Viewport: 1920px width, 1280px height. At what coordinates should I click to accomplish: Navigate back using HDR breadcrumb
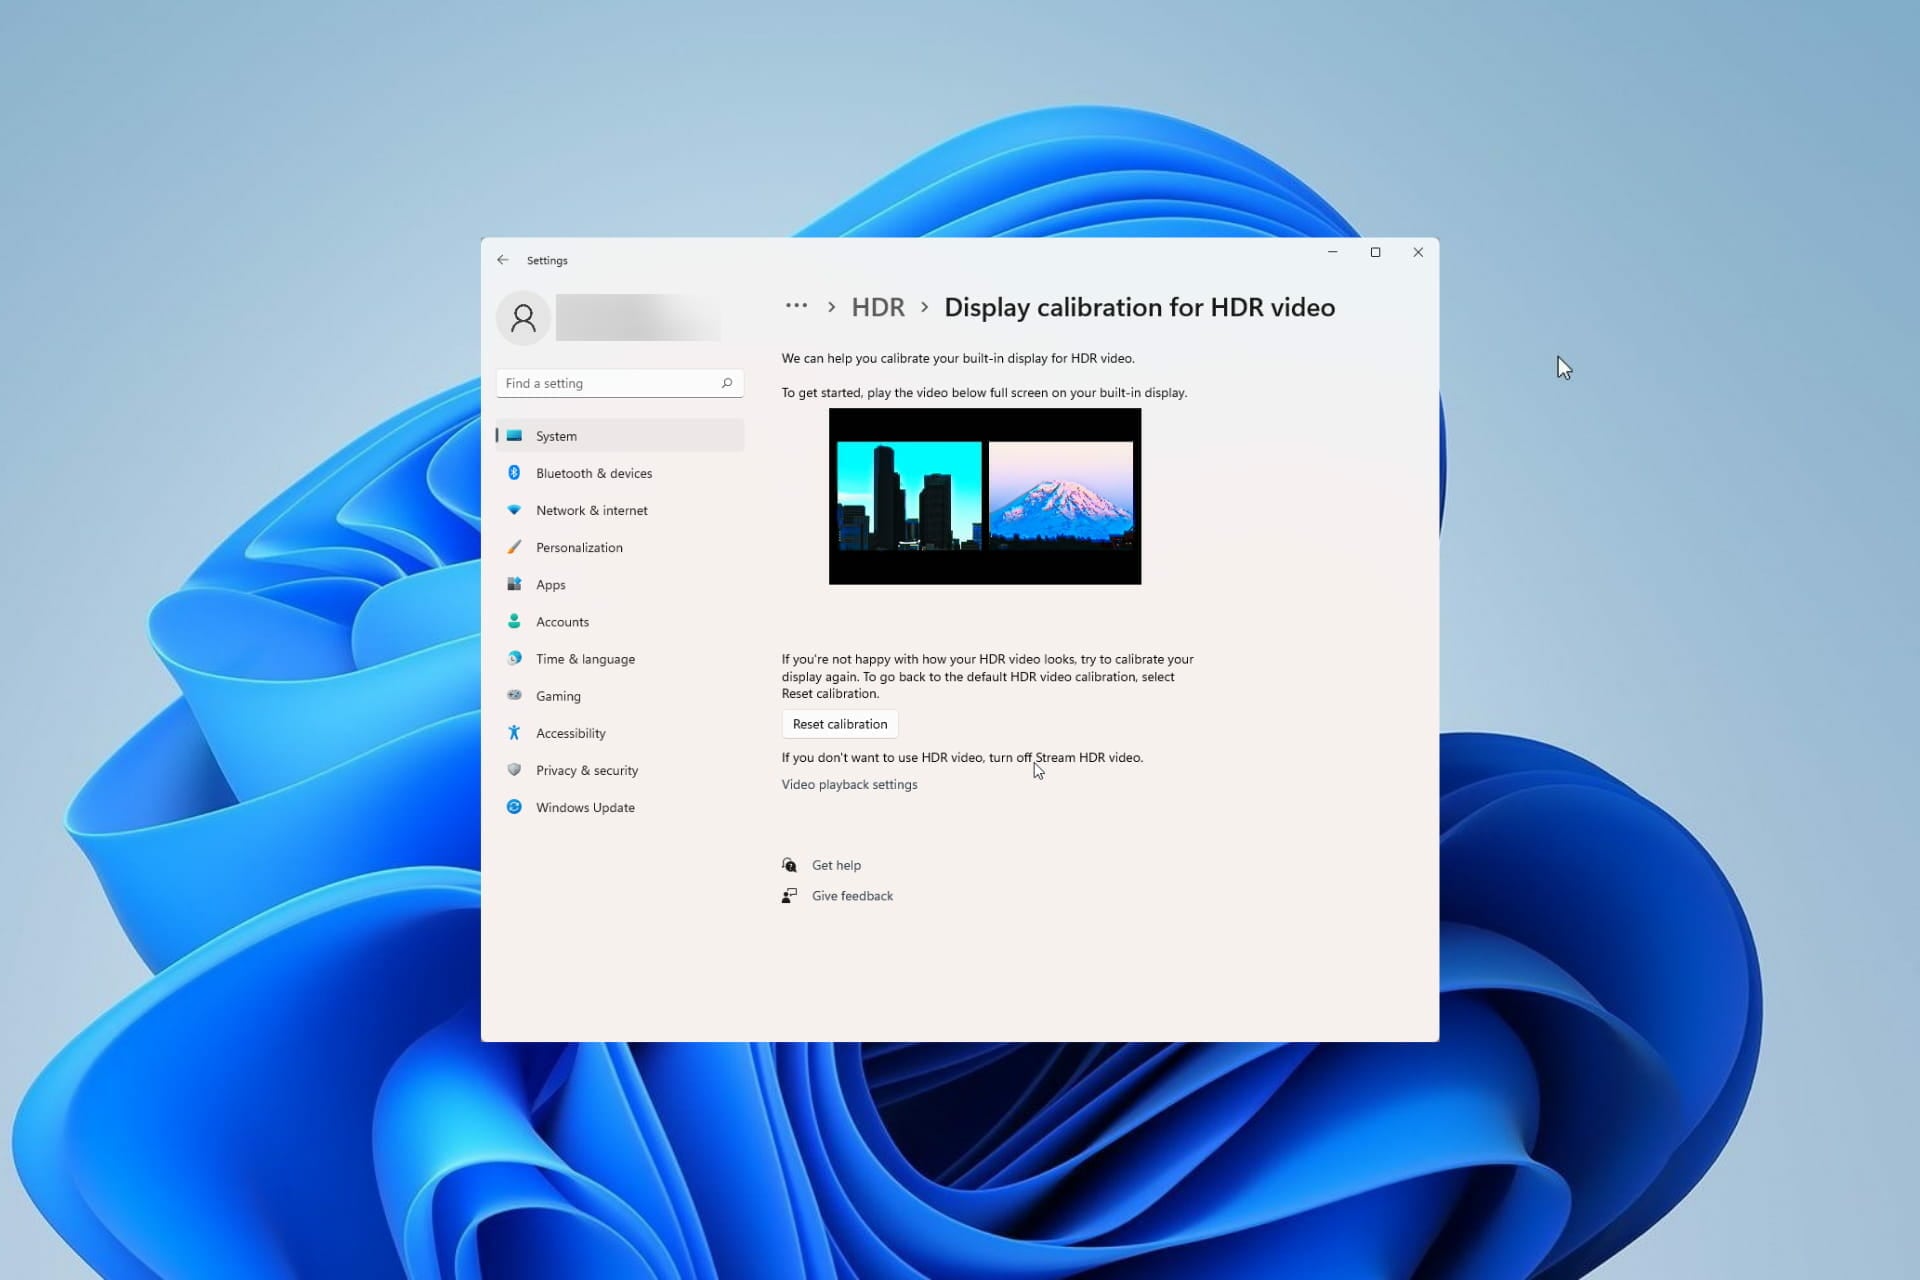tap(877, 307)
